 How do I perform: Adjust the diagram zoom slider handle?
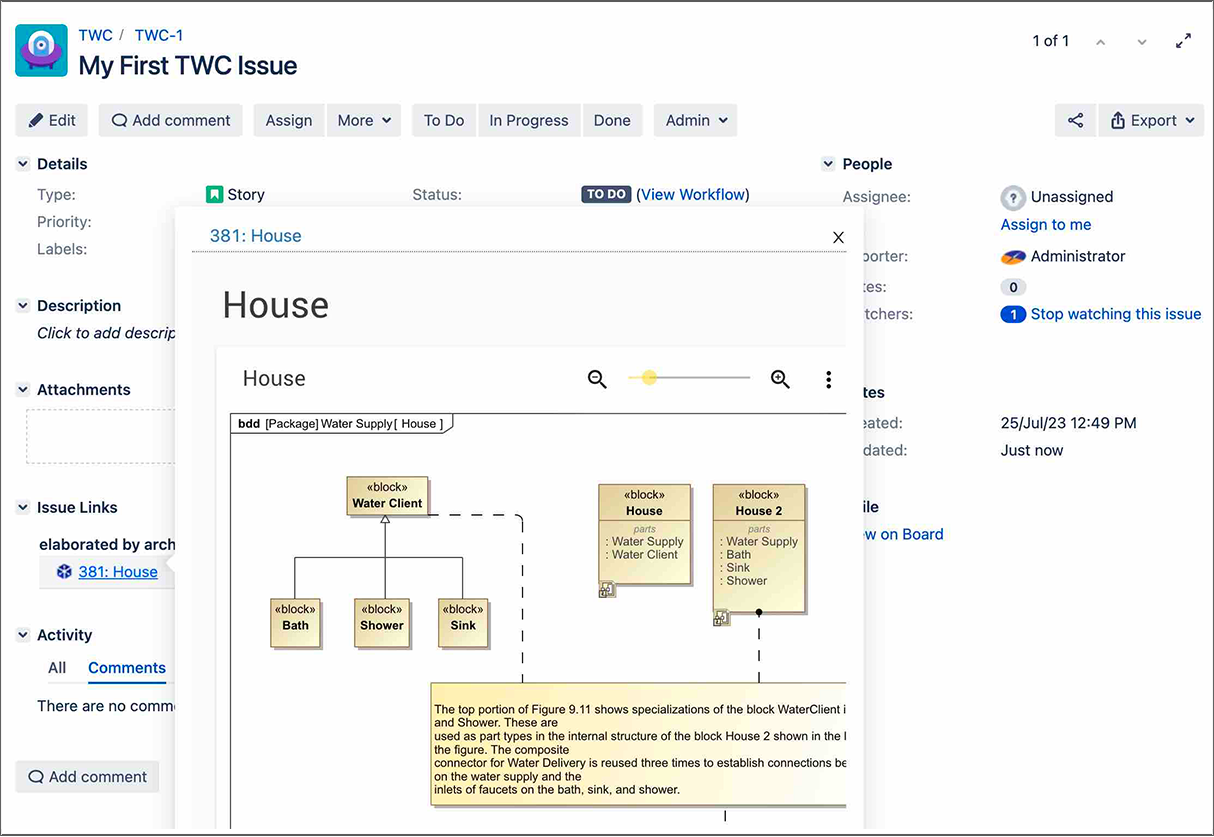coord(649,378)
